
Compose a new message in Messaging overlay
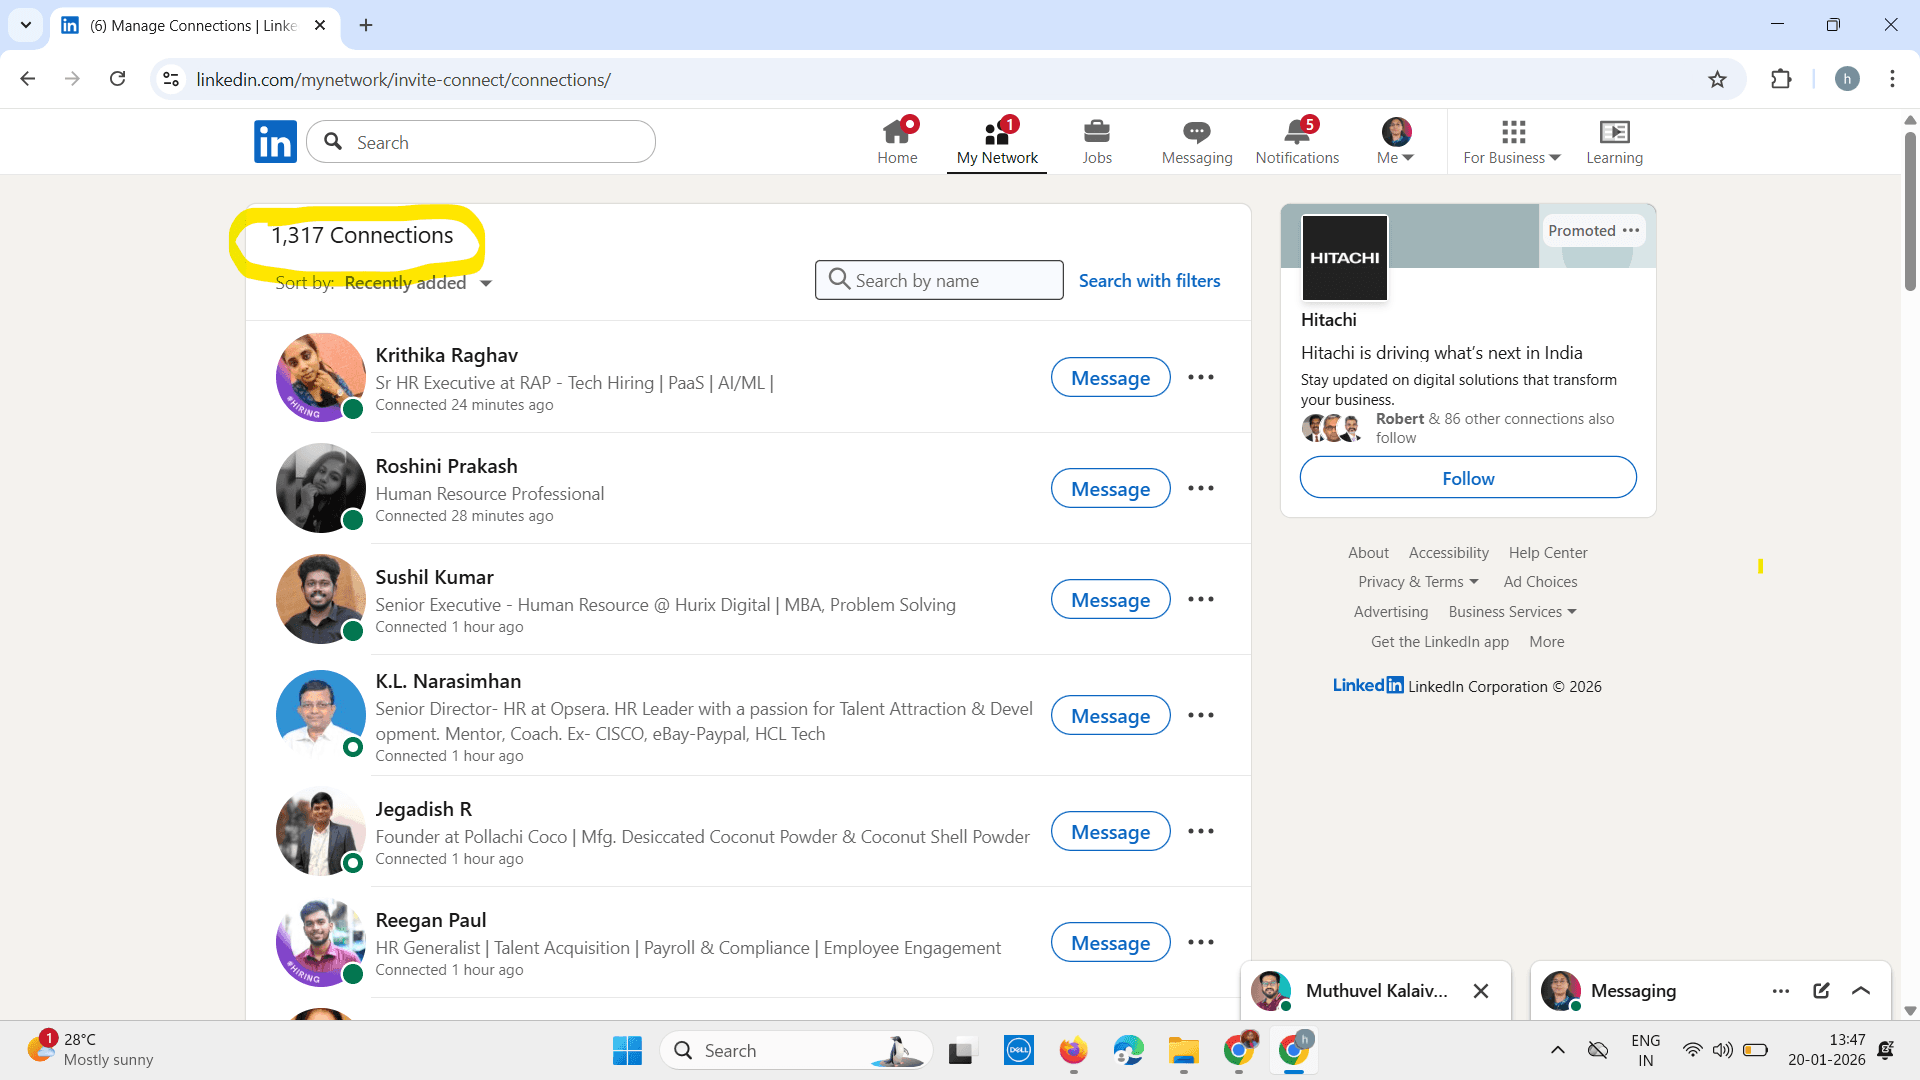(1821, 991)
